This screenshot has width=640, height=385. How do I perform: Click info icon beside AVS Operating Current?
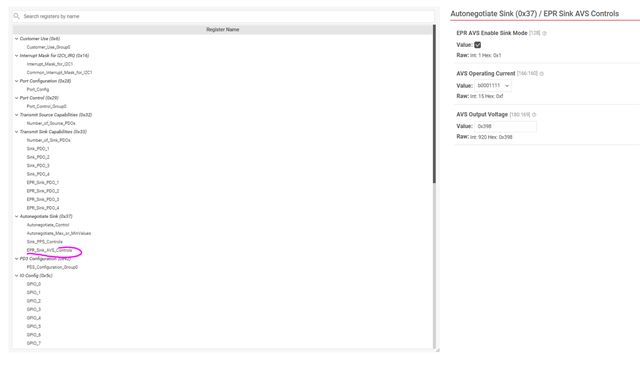542,74
